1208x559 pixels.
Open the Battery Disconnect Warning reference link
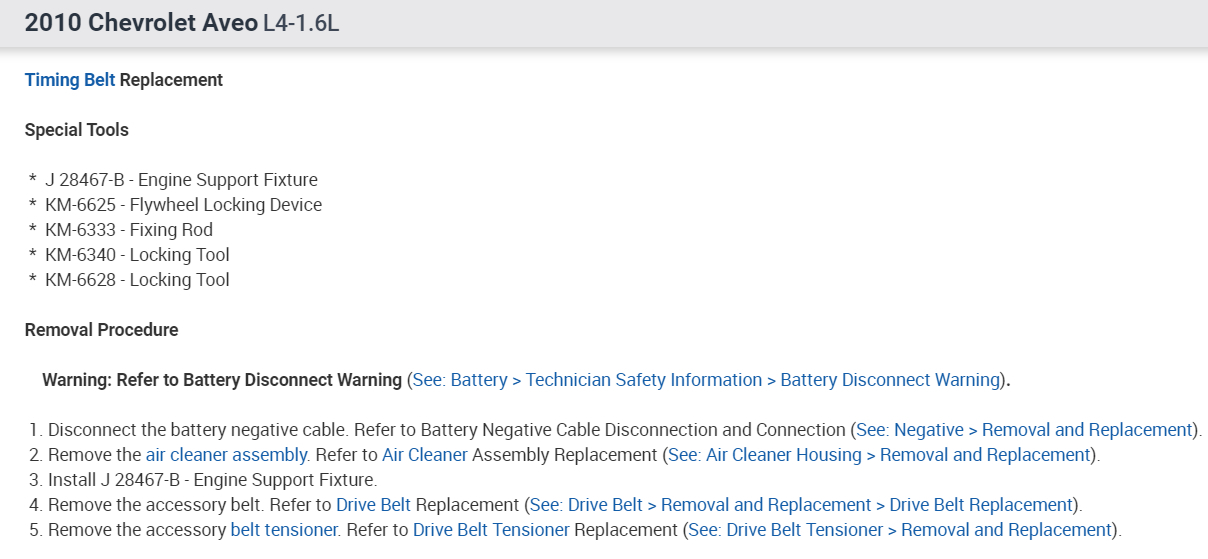[706, 380]
